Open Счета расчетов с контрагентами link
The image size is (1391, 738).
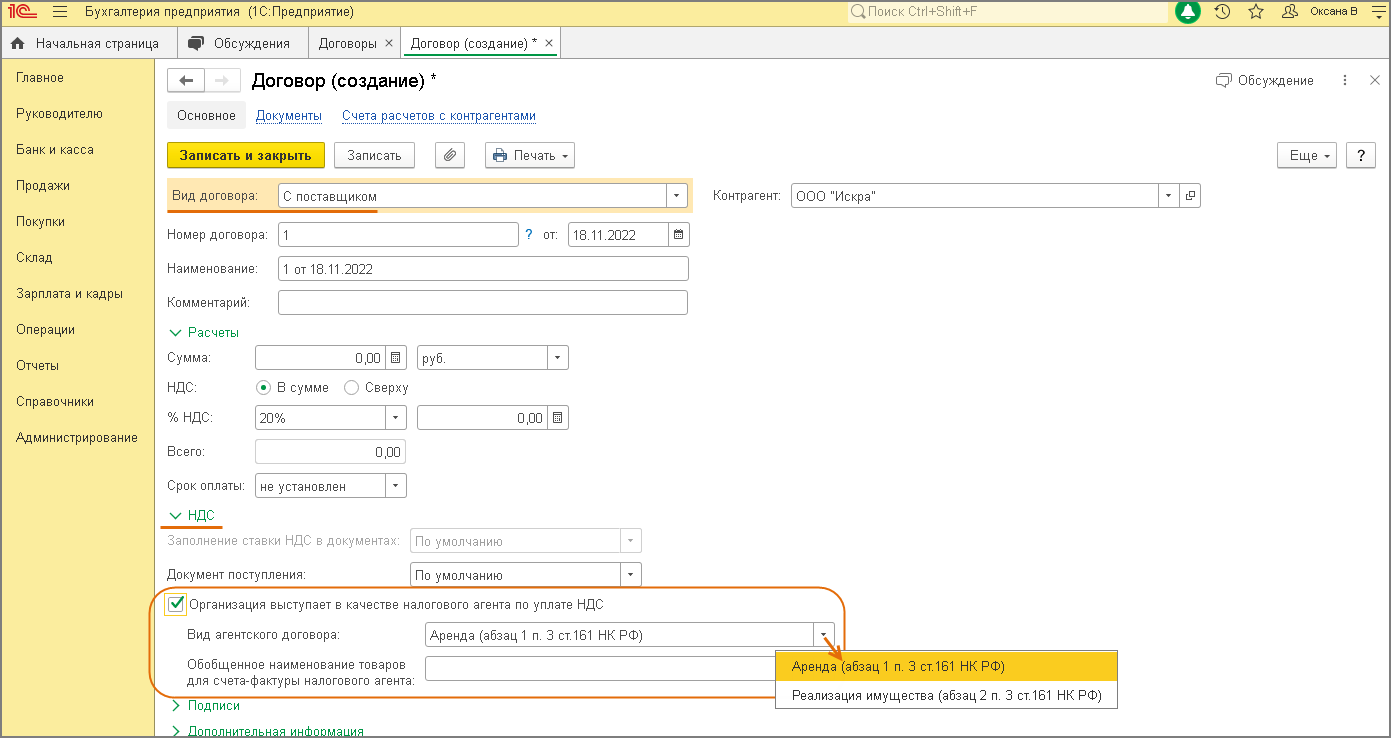click(439, 116)
